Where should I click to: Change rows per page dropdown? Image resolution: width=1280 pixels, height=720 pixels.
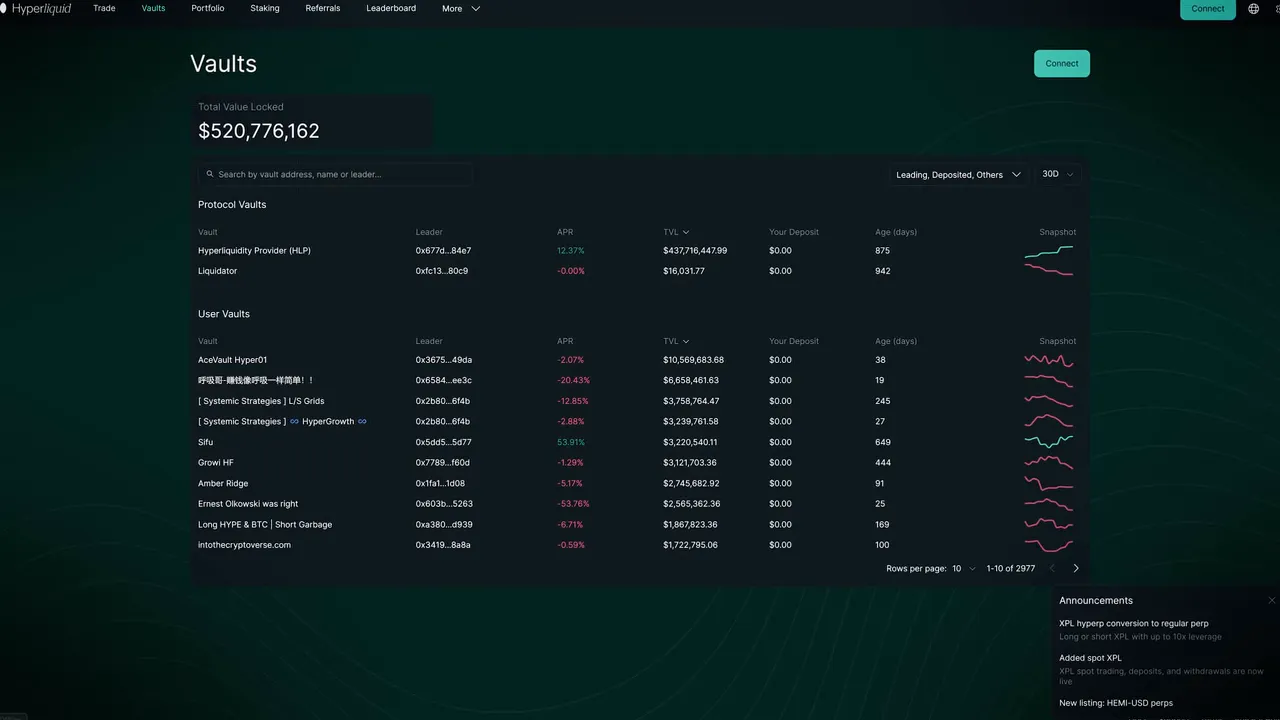pos(964,568)
